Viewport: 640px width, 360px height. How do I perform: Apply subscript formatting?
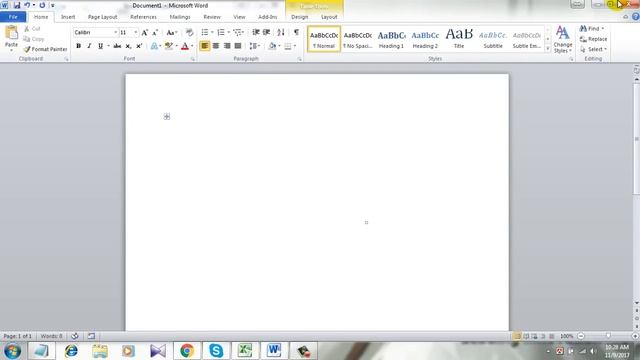pyautogui.click(x=128, y=46)
